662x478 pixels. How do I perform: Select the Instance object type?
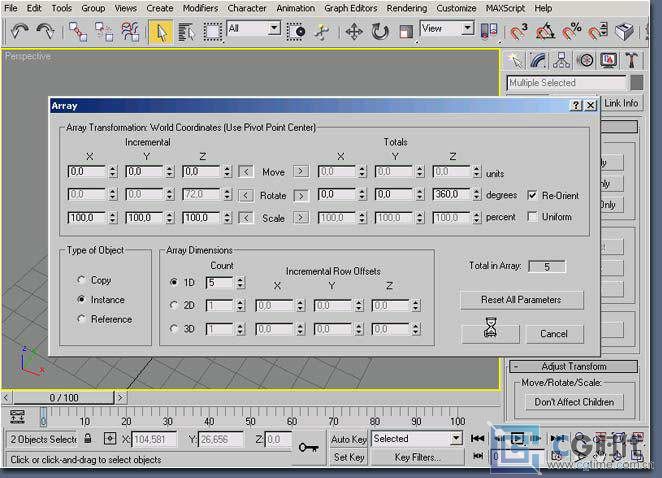click(x=81, y=299)
